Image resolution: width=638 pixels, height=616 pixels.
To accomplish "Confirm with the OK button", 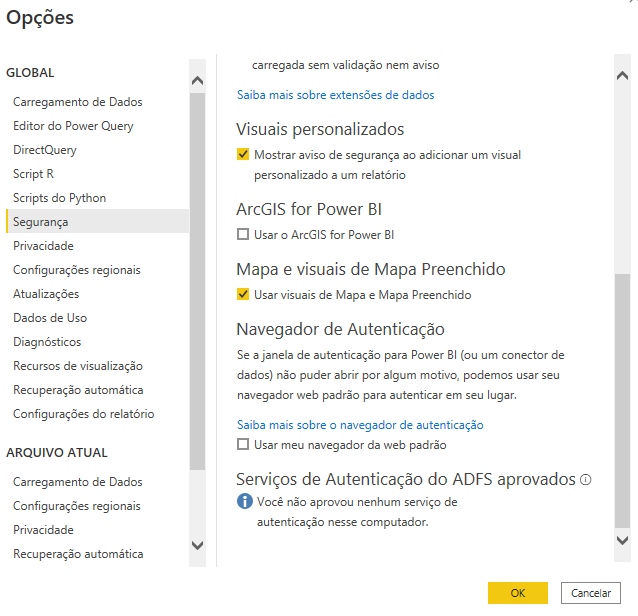I will [518, 593].
